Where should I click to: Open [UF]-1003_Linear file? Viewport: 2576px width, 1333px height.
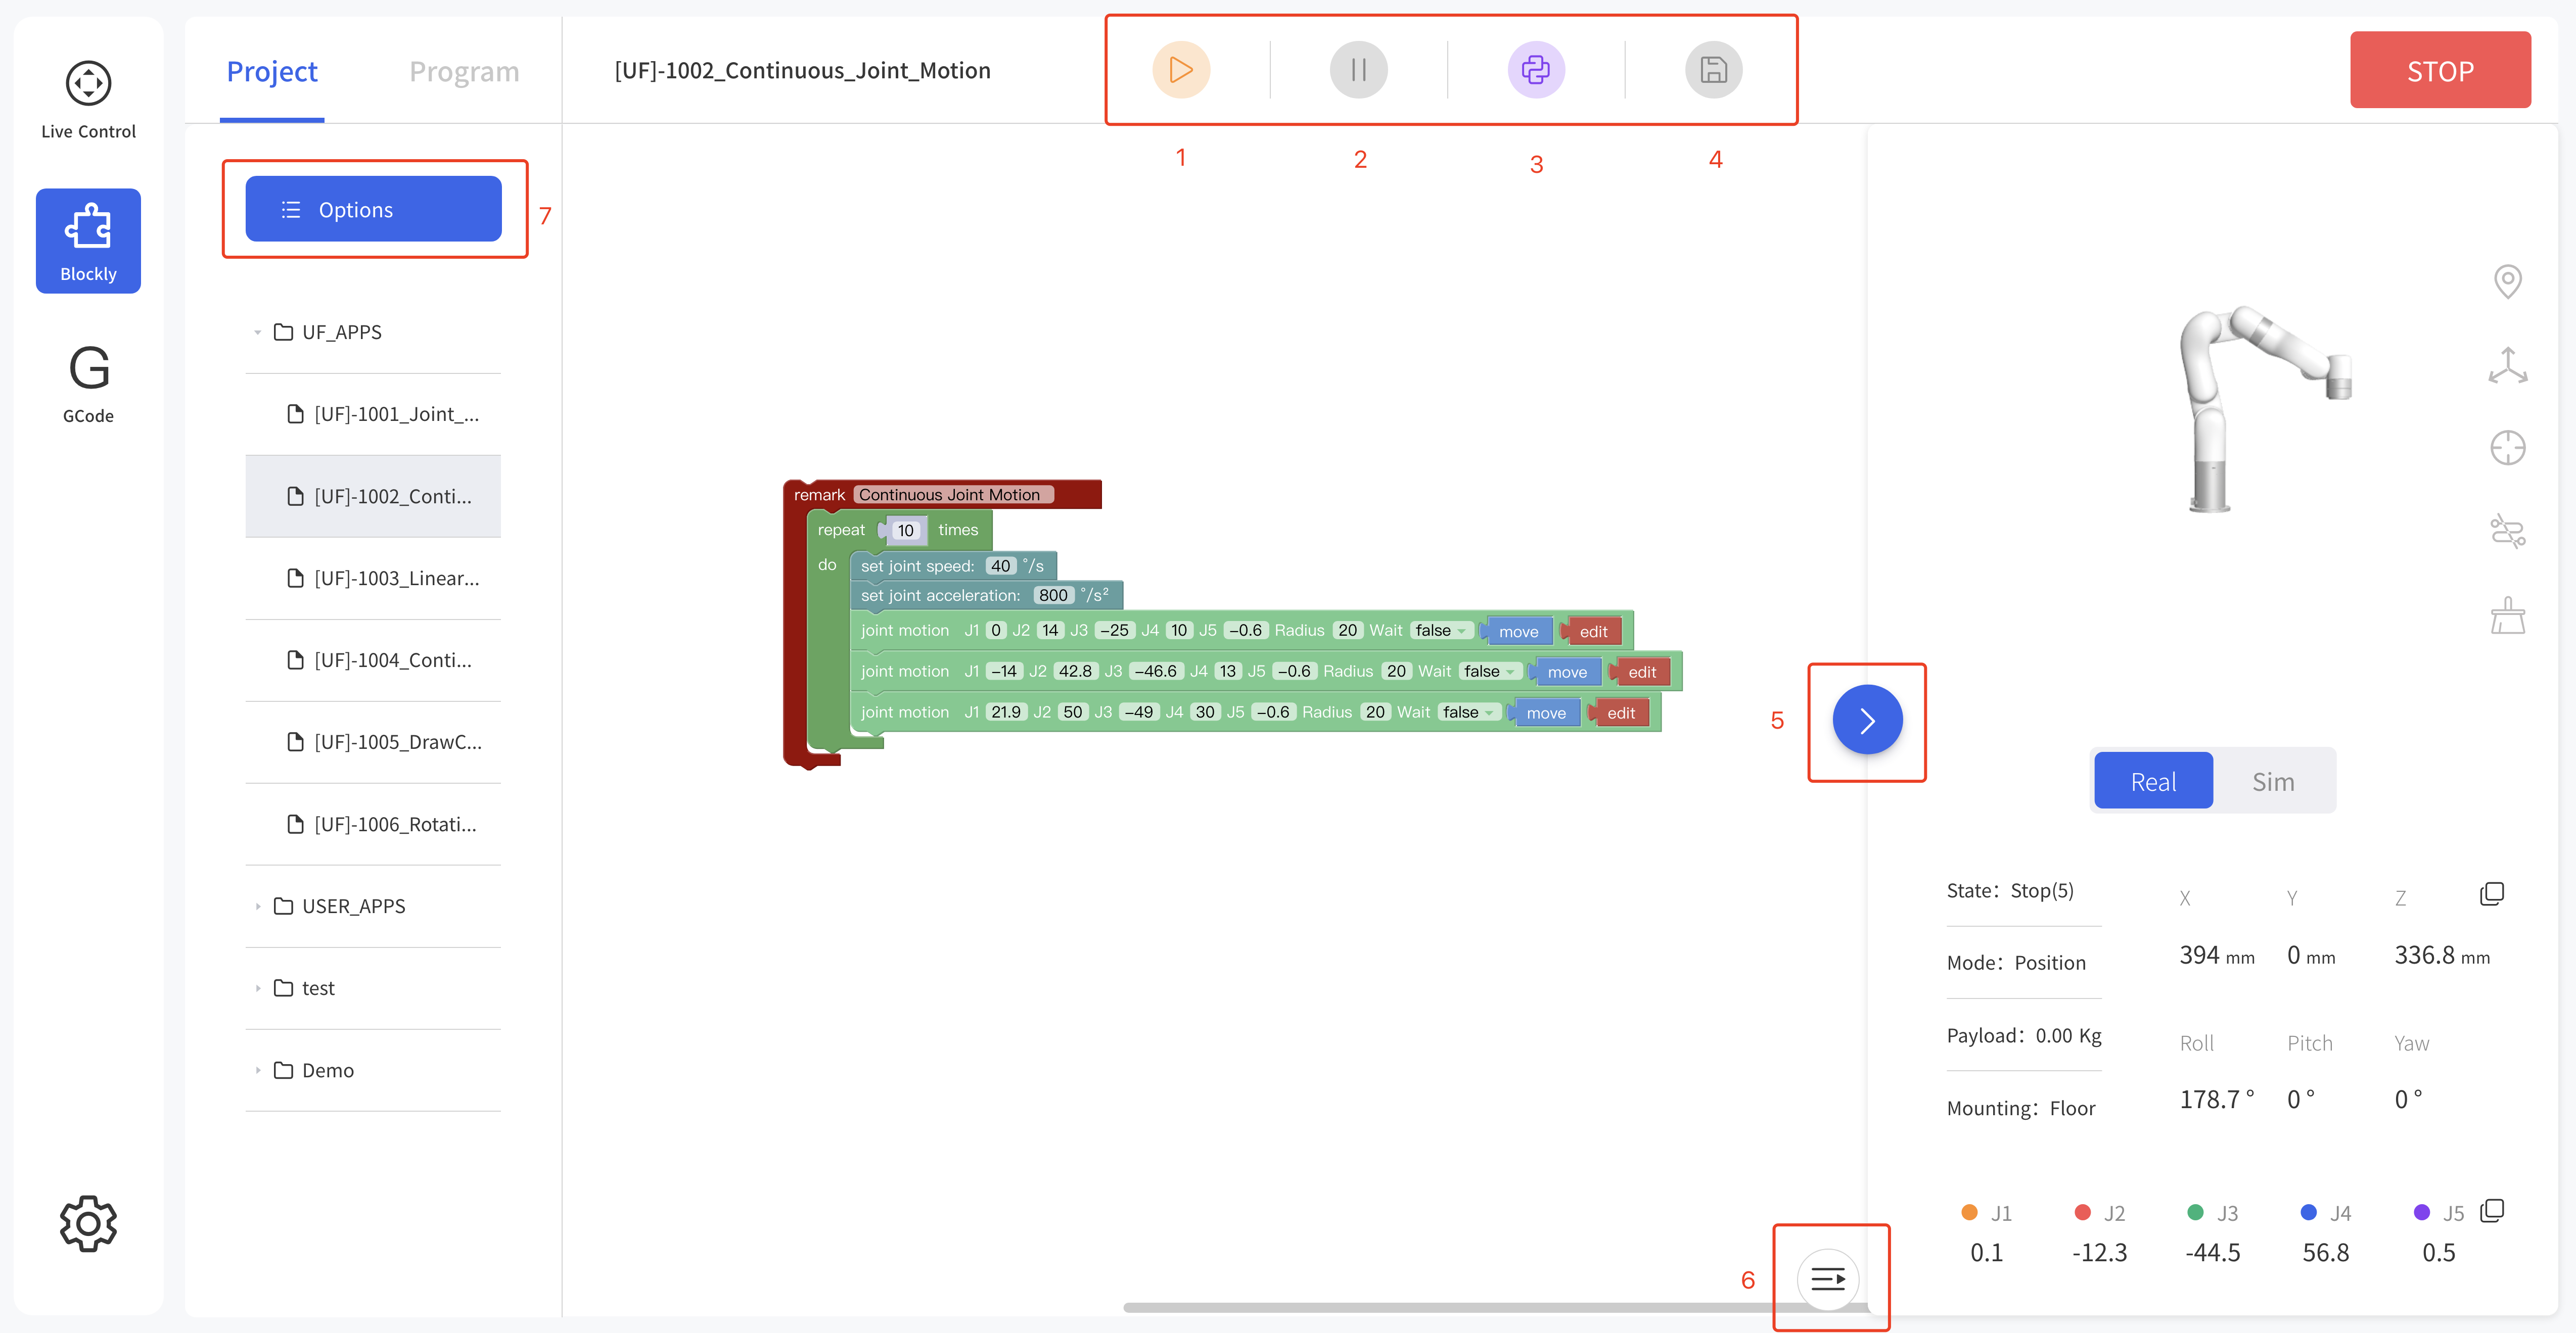point(373,578)
